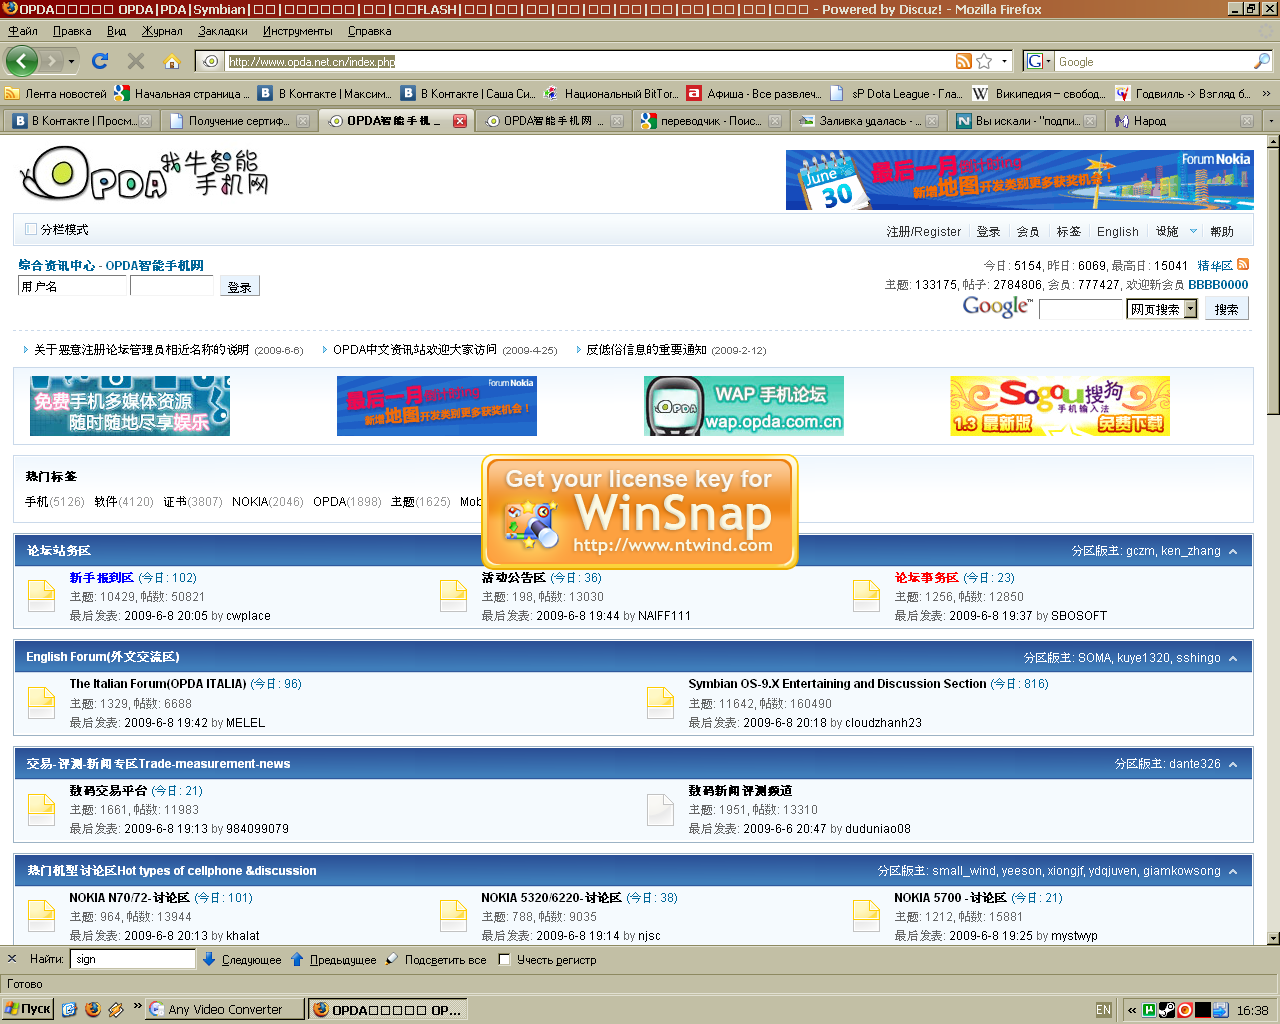Click the Any Video Converter taskbar button
Viewport: 1280px width, 1024px height.
pos(225,1009)
